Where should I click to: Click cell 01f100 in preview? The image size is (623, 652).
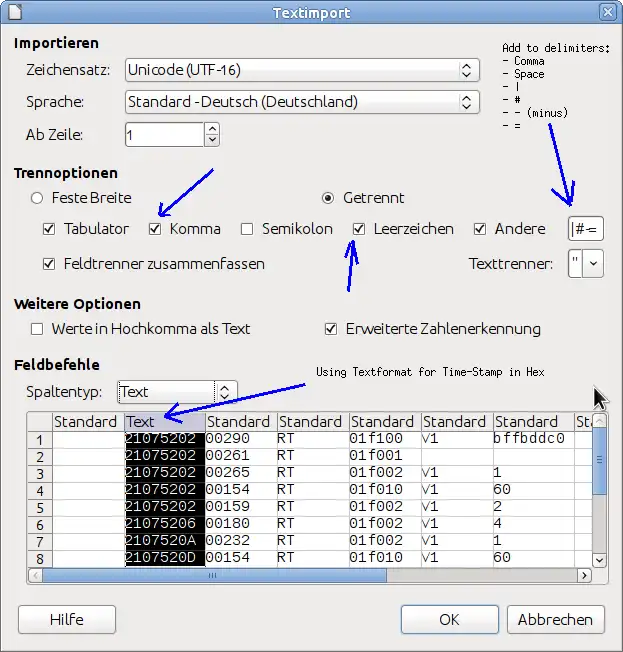click(385, 439)
